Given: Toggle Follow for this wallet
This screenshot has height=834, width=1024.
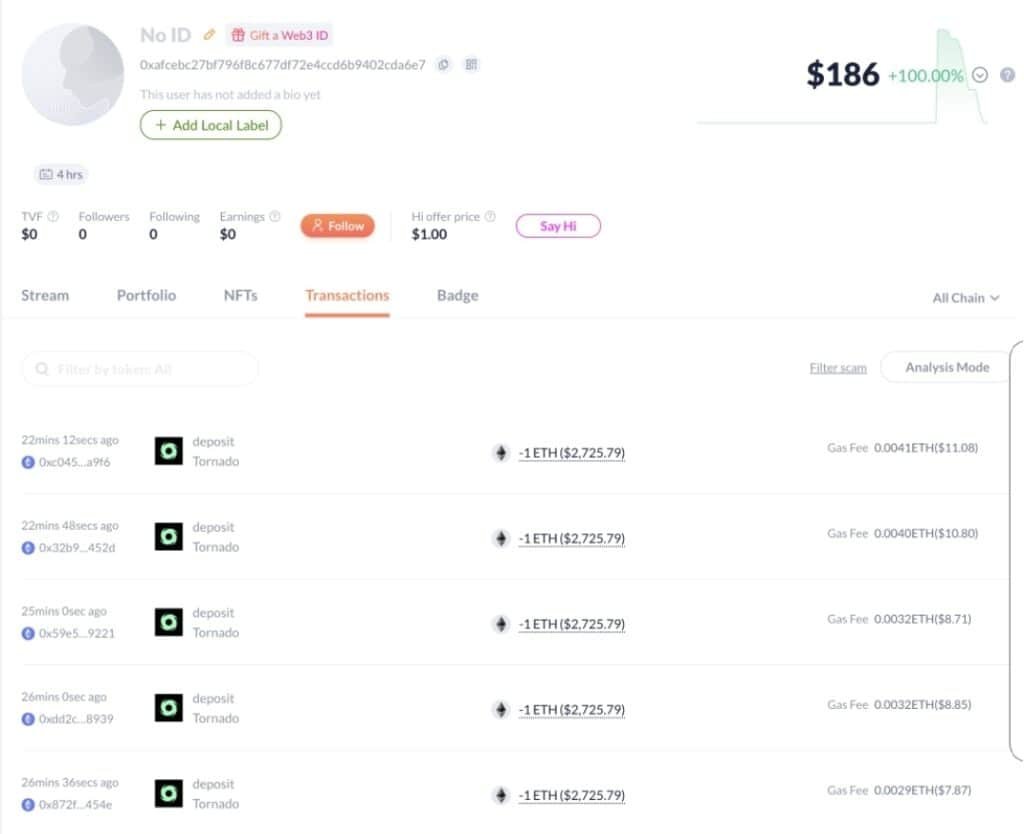Looking at the screenshot, I should [336, 226].
